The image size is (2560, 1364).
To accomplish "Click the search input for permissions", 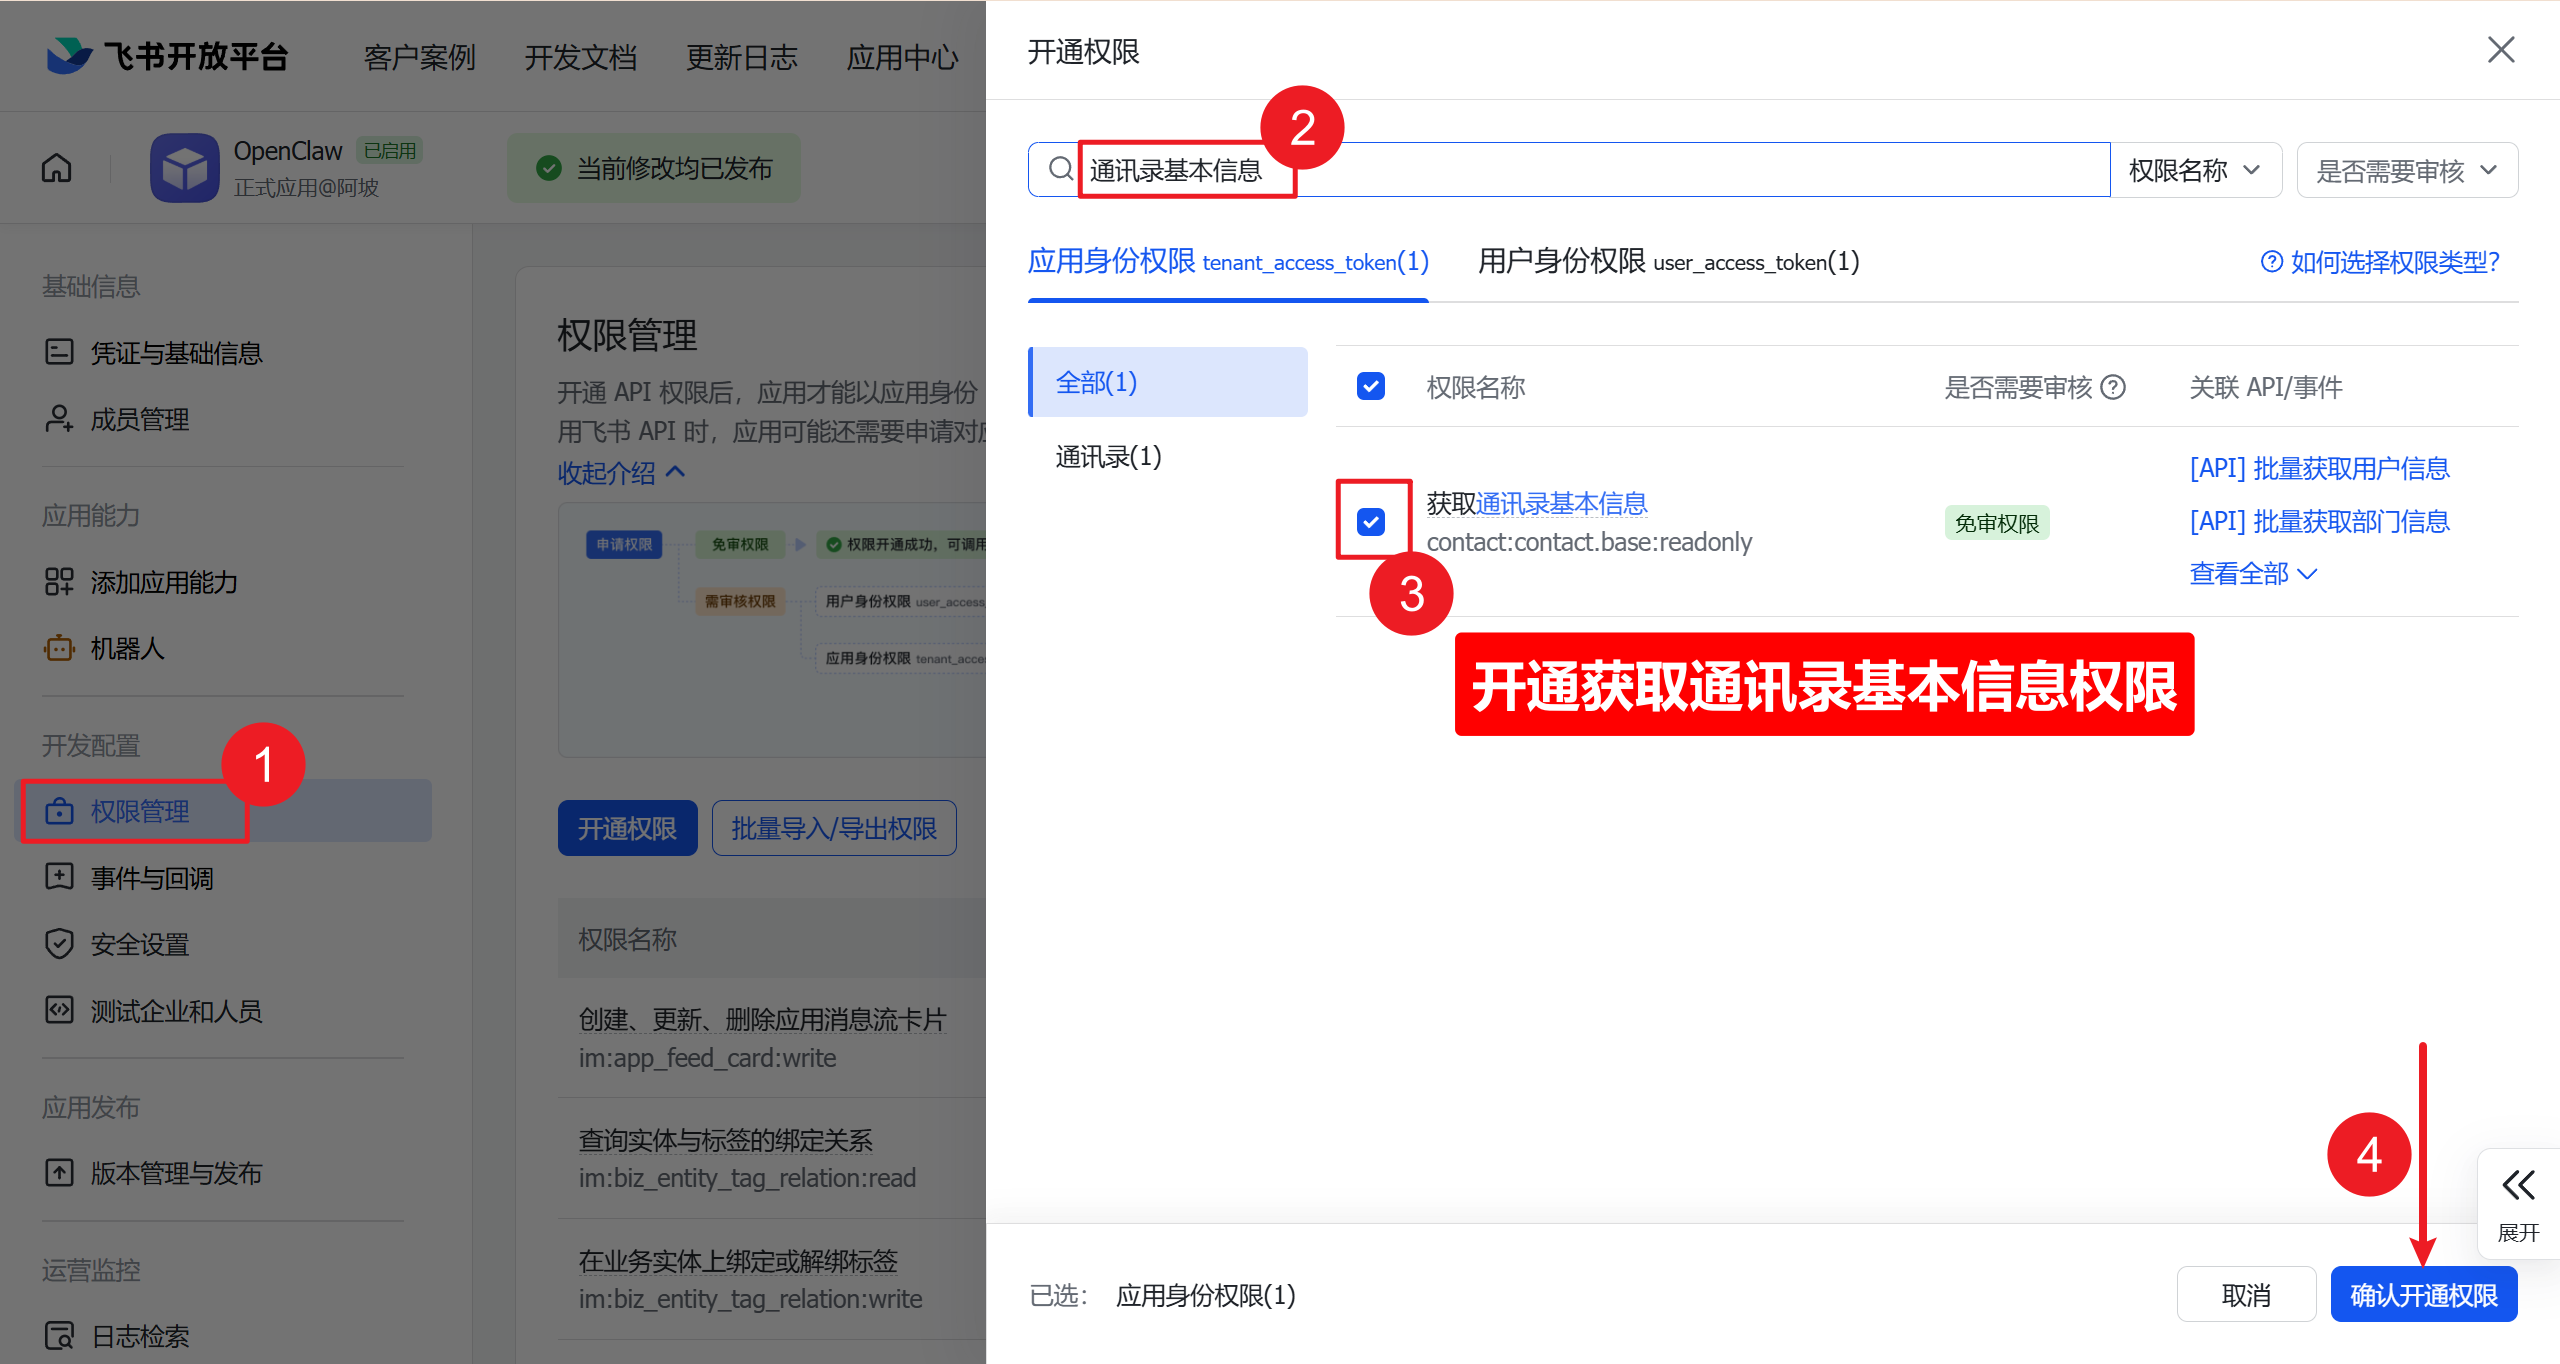I will pyautogui.click(x=1600, y=169).
